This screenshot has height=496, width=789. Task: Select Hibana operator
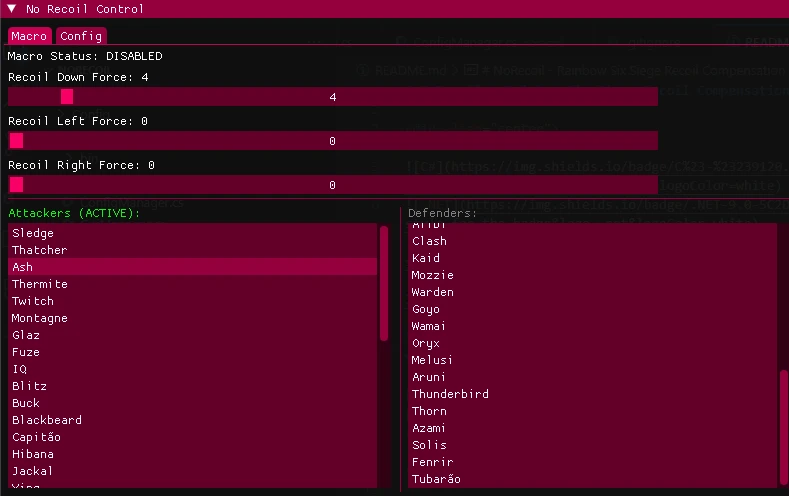[193, 454]
